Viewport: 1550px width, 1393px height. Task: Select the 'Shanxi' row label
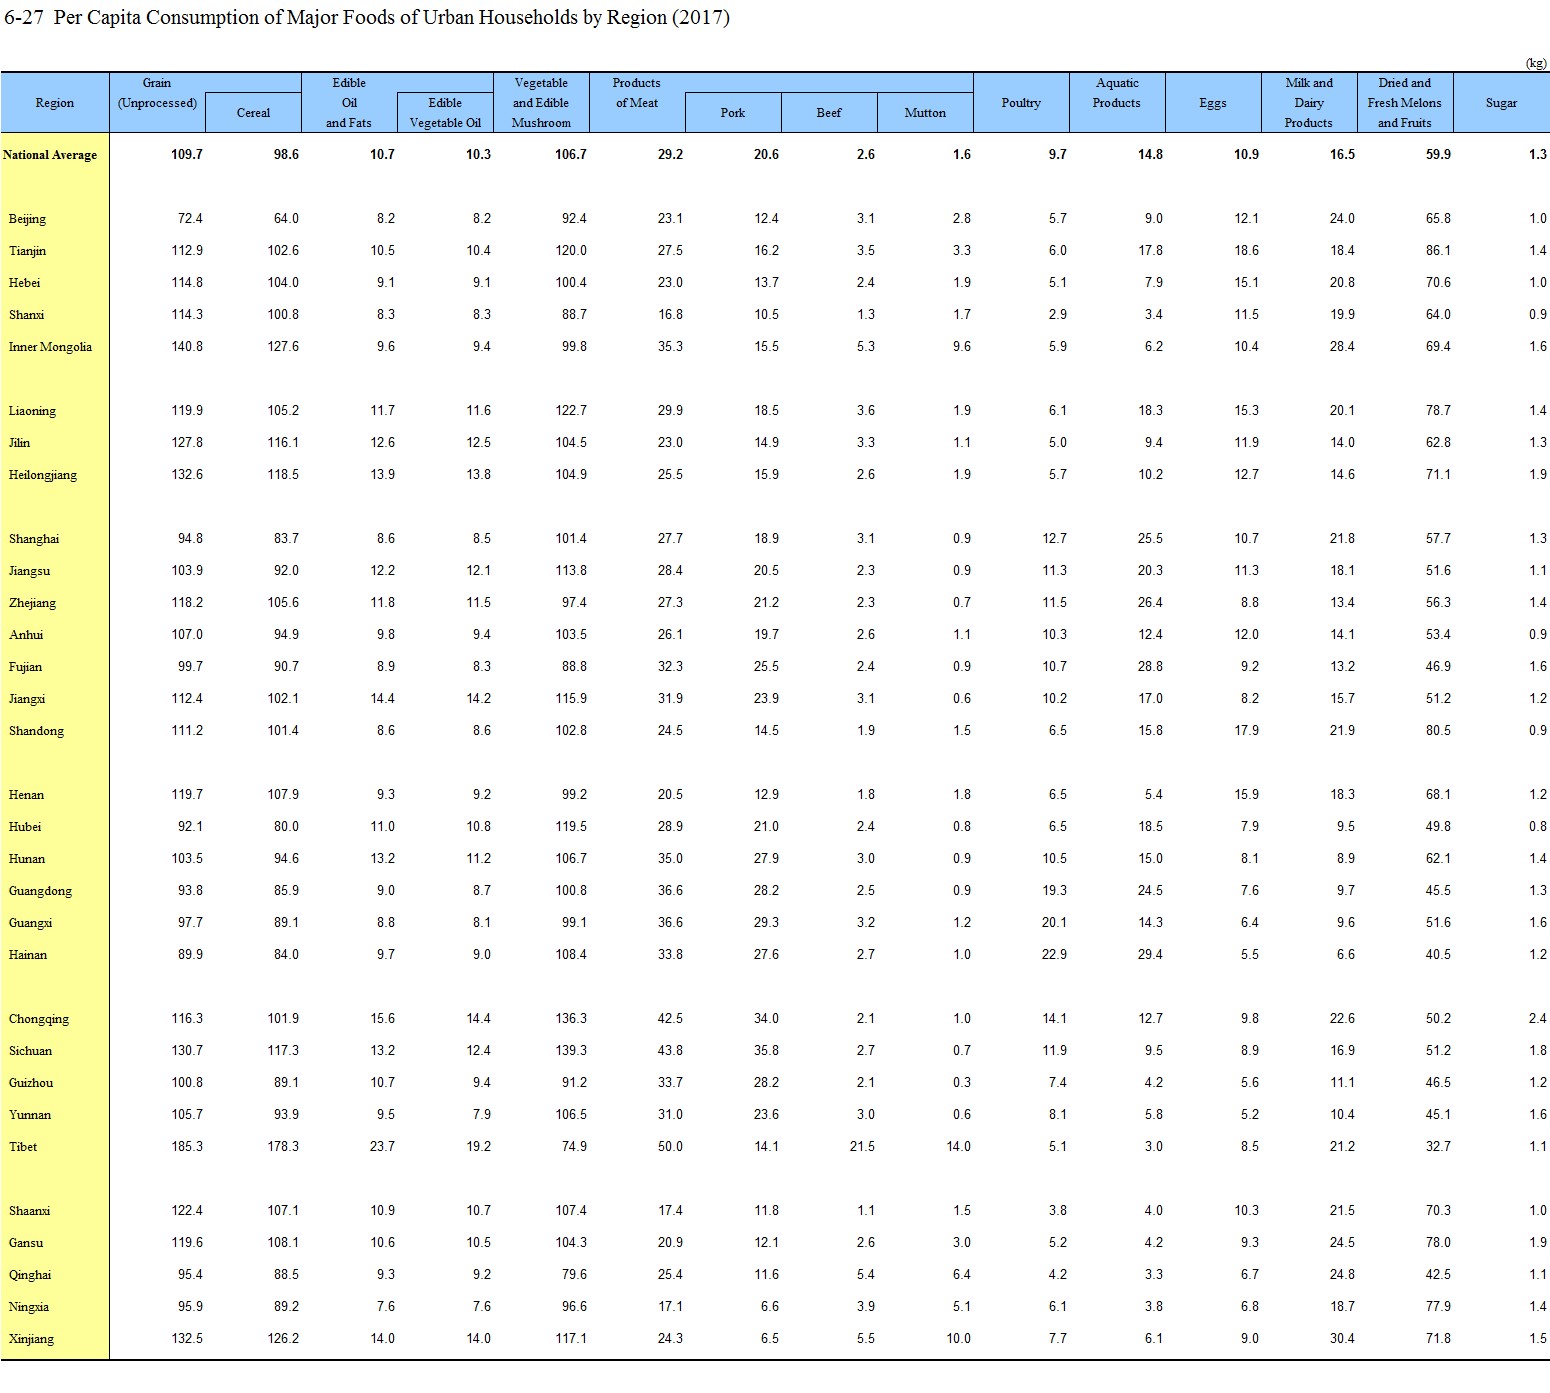(x=26, y=315)
